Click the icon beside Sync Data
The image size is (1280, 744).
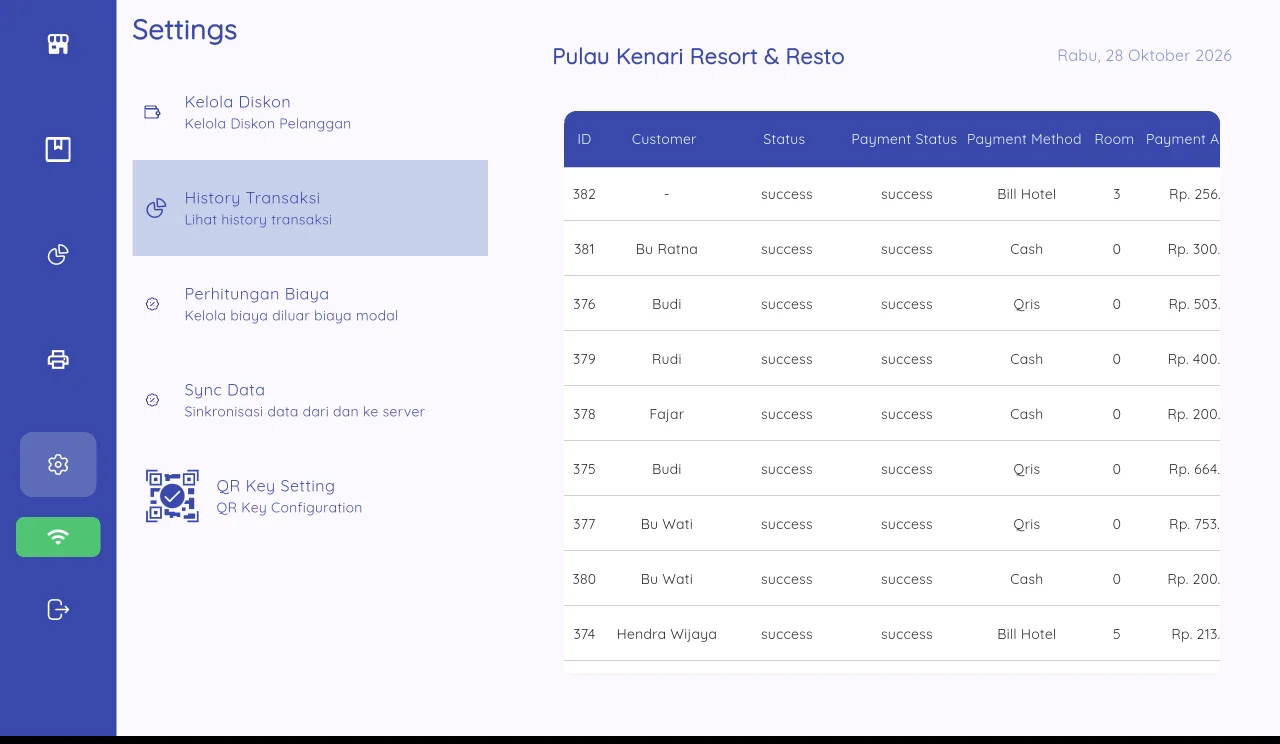click(153, 400)
